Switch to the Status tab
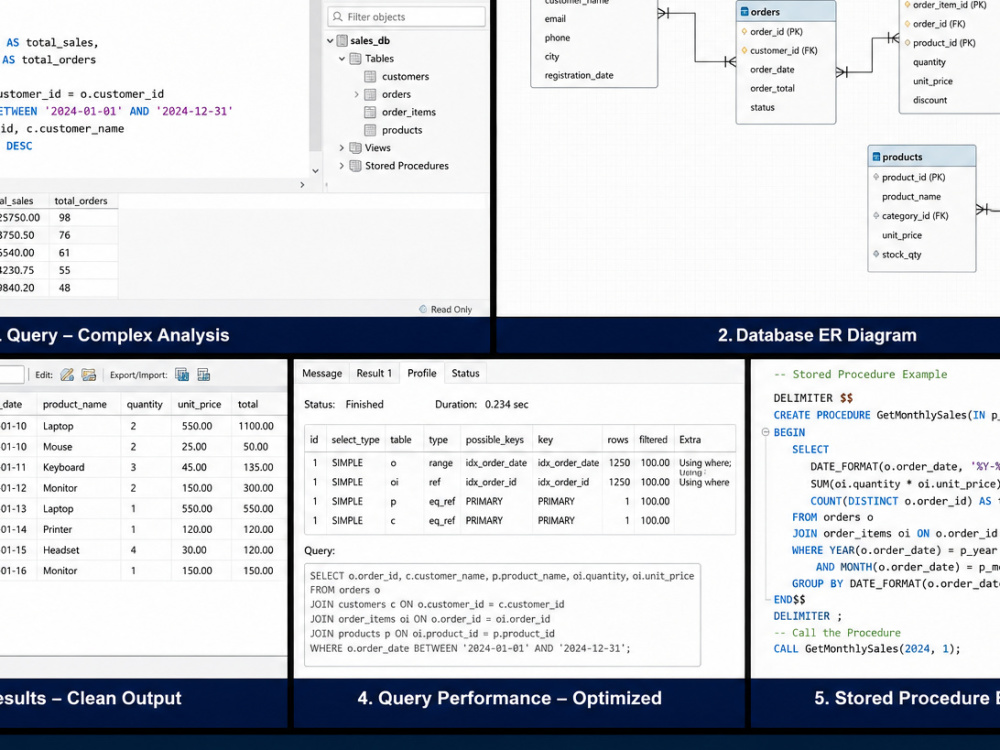Image resolution: width=1000 pixels, height=750 pixels. (466, 373)
